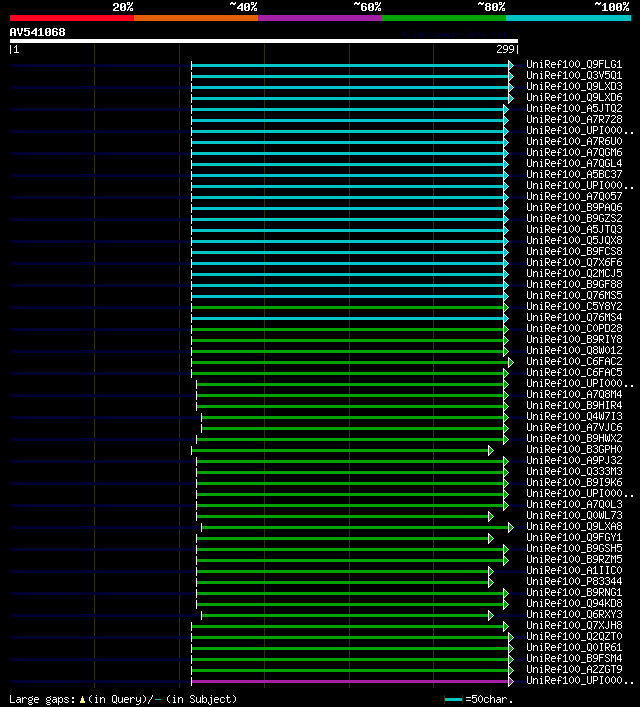Select hit label UniRef100_Q2MCJ5
640x707 pixels.
(x=574, y=273)
